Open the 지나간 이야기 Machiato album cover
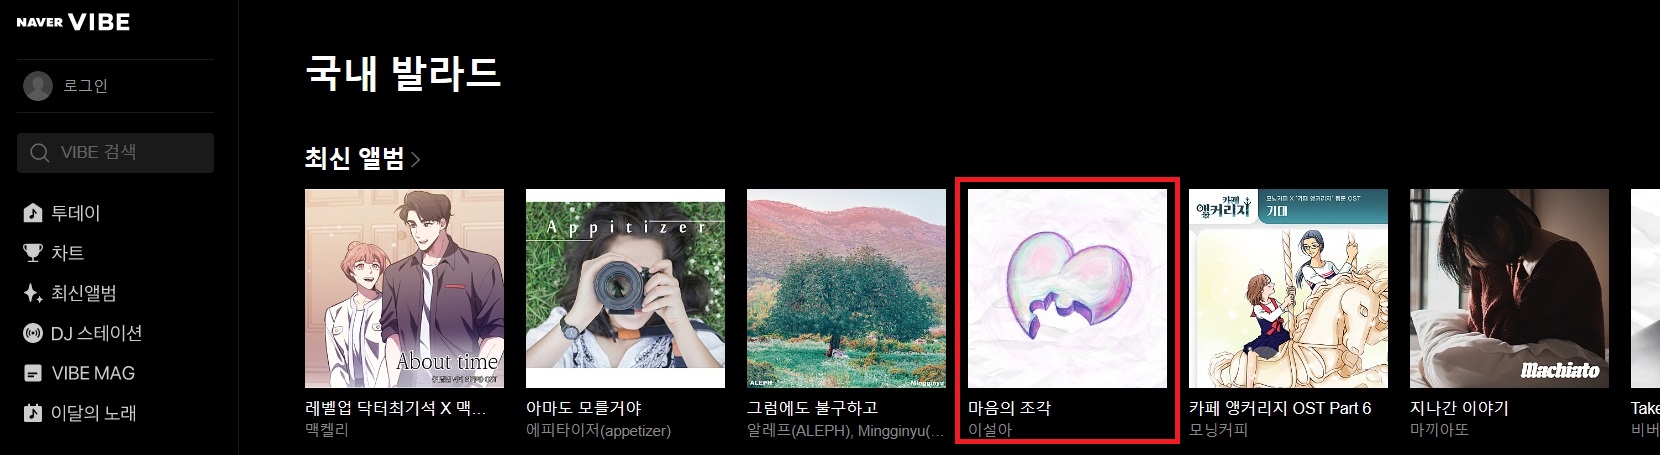Image resolution: width=1660 pixels, height=455 pixels. pyautogui.click(x=1509, y=288)
